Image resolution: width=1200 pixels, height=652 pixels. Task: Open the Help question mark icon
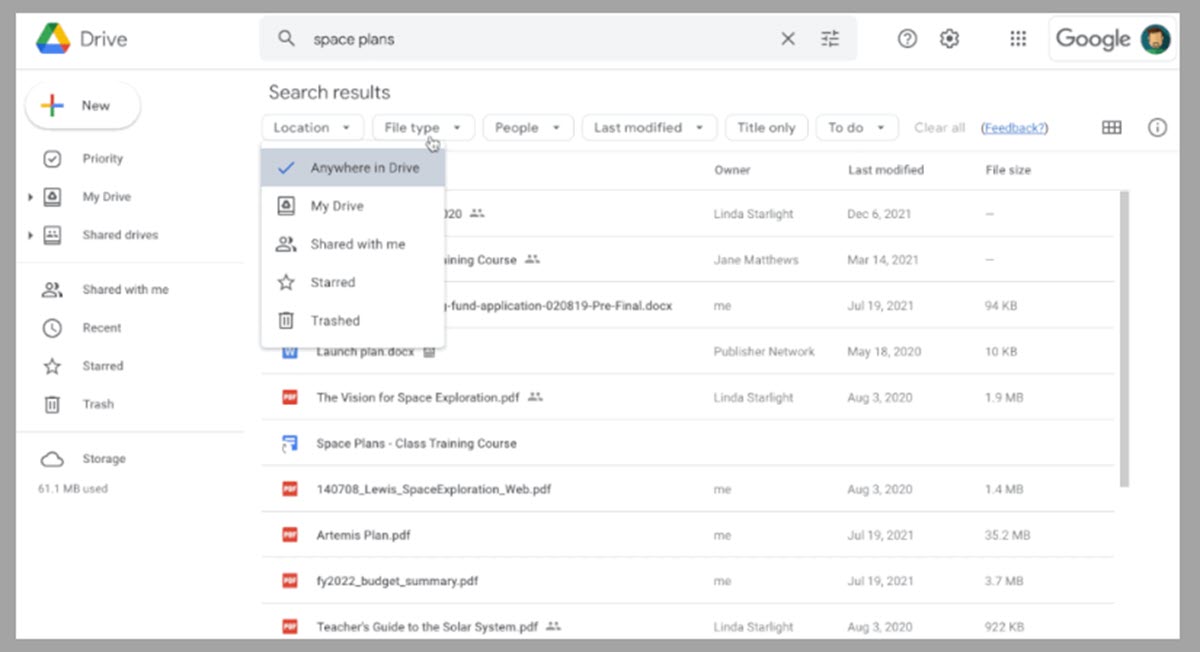(907, 39)
